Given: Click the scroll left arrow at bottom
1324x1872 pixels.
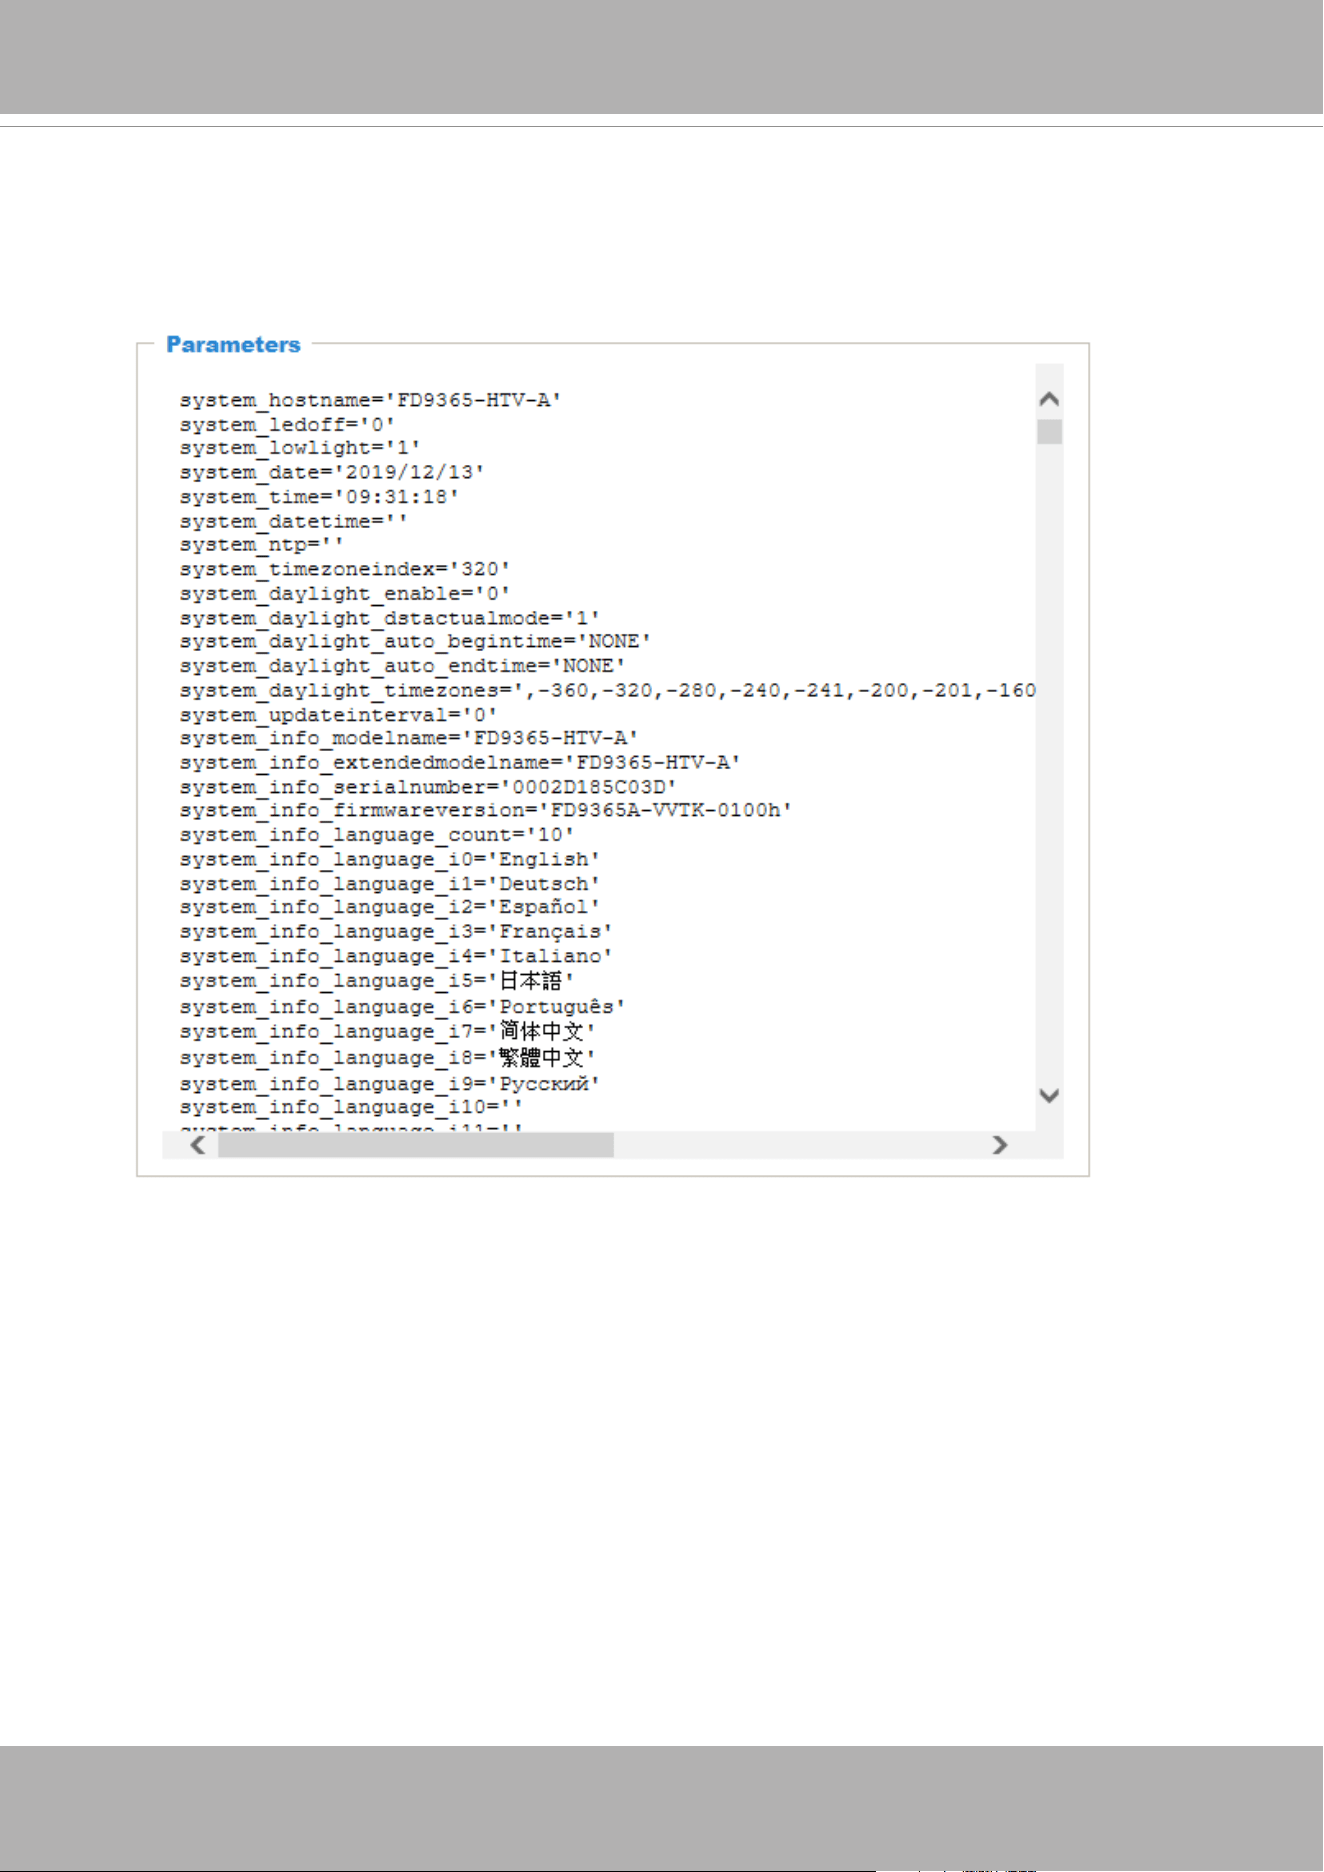Looking at the screenshot, I should [x=198, y=1145].
